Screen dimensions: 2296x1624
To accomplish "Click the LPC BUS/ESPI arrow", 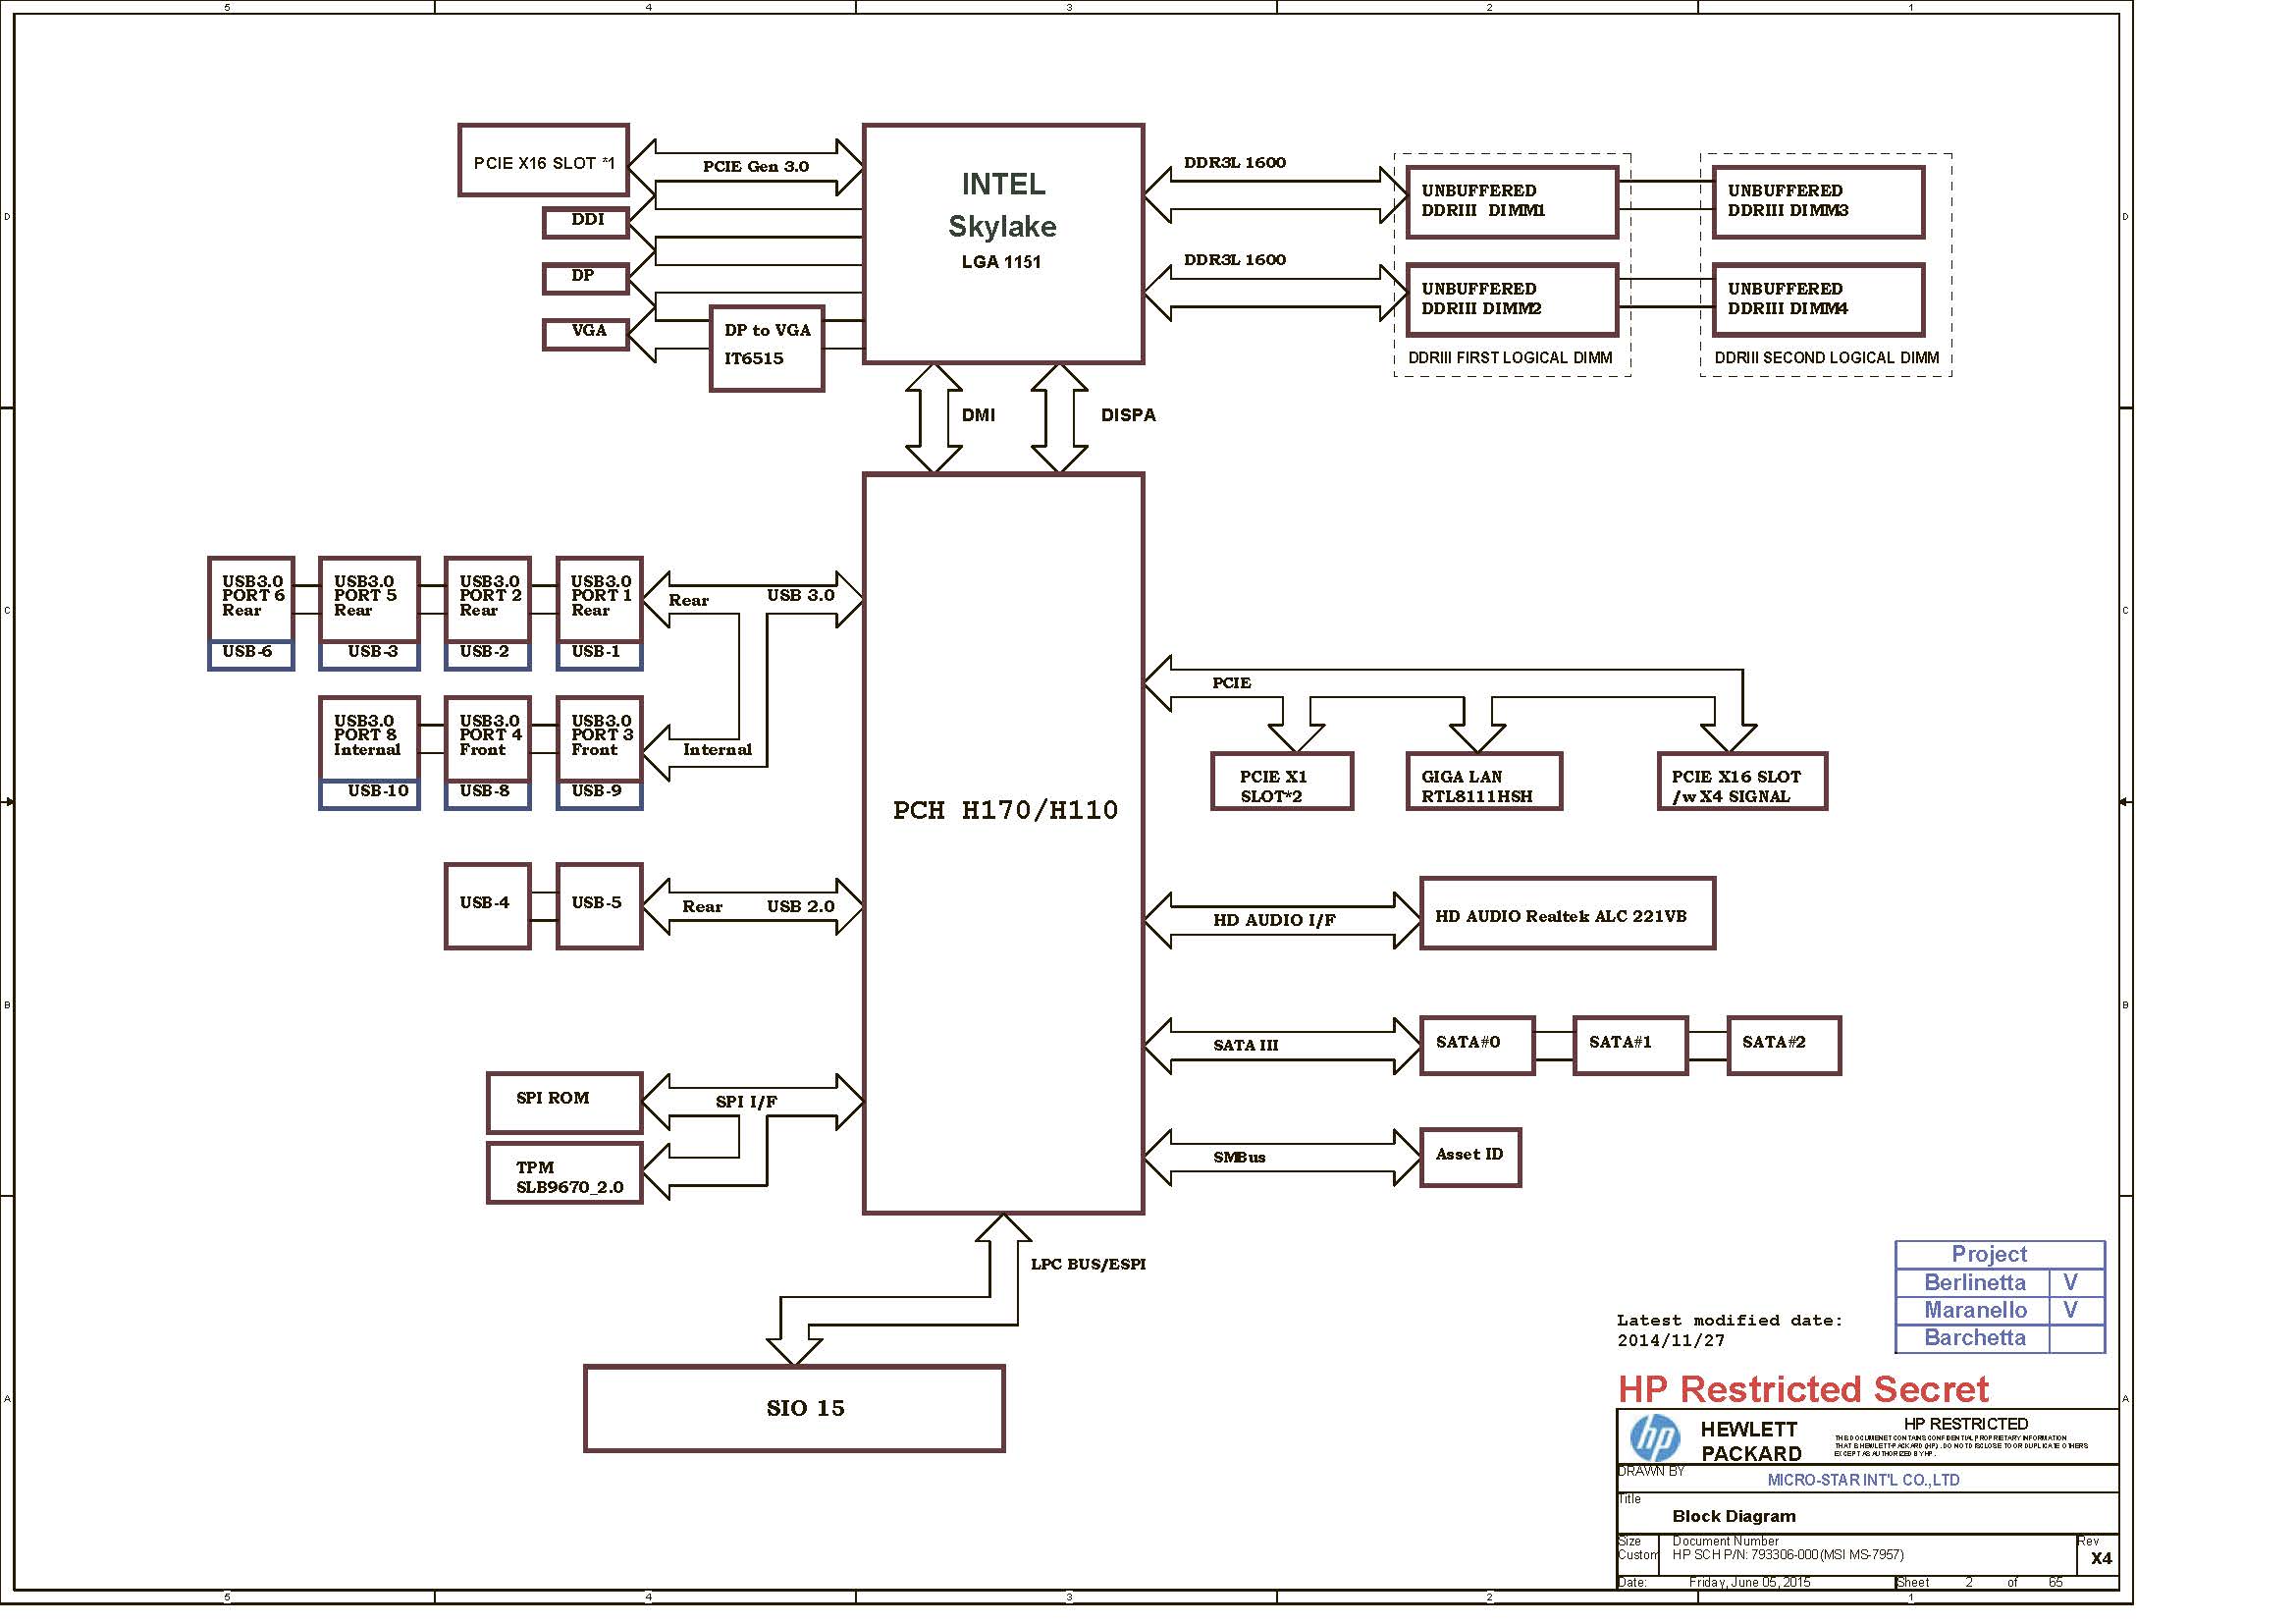I will (x=1003, y=1275).
